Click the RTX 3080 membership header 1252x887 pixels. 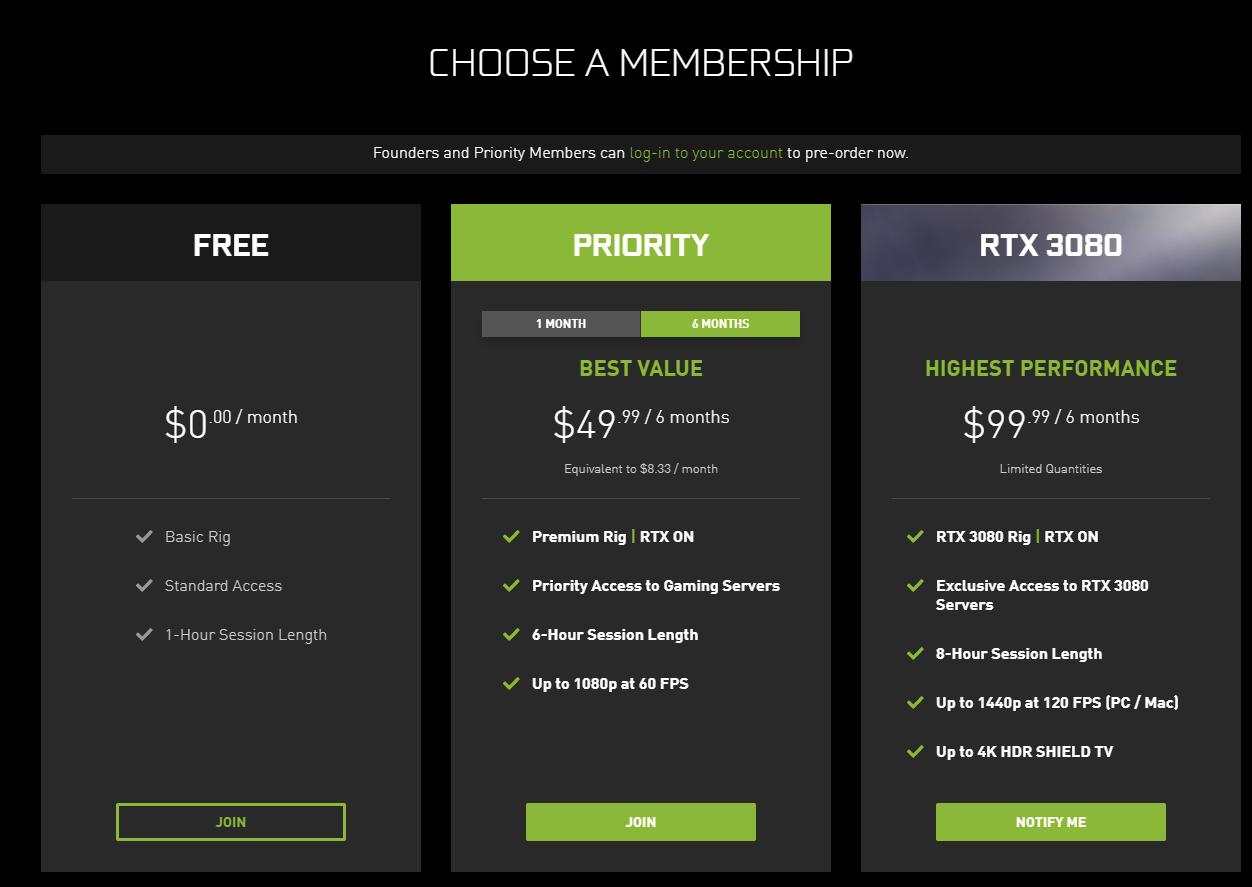[1050, 242]
